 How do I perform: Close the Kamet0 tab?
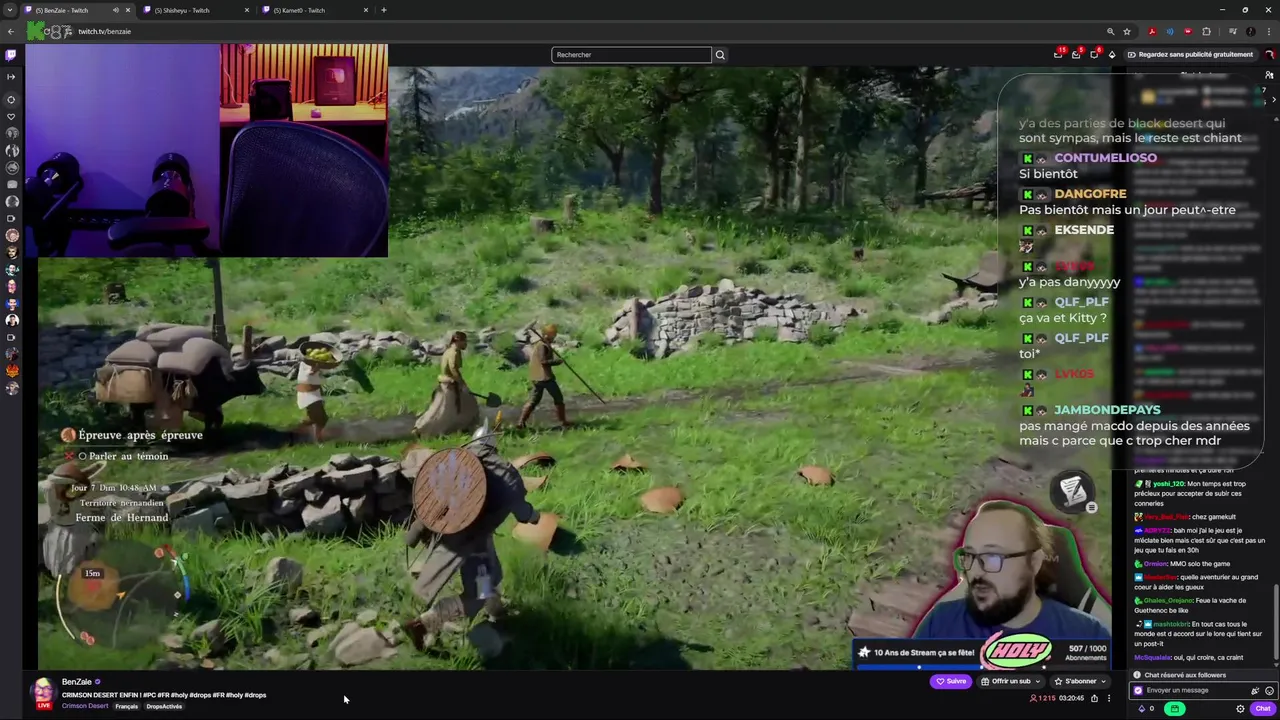coord(366,10)
